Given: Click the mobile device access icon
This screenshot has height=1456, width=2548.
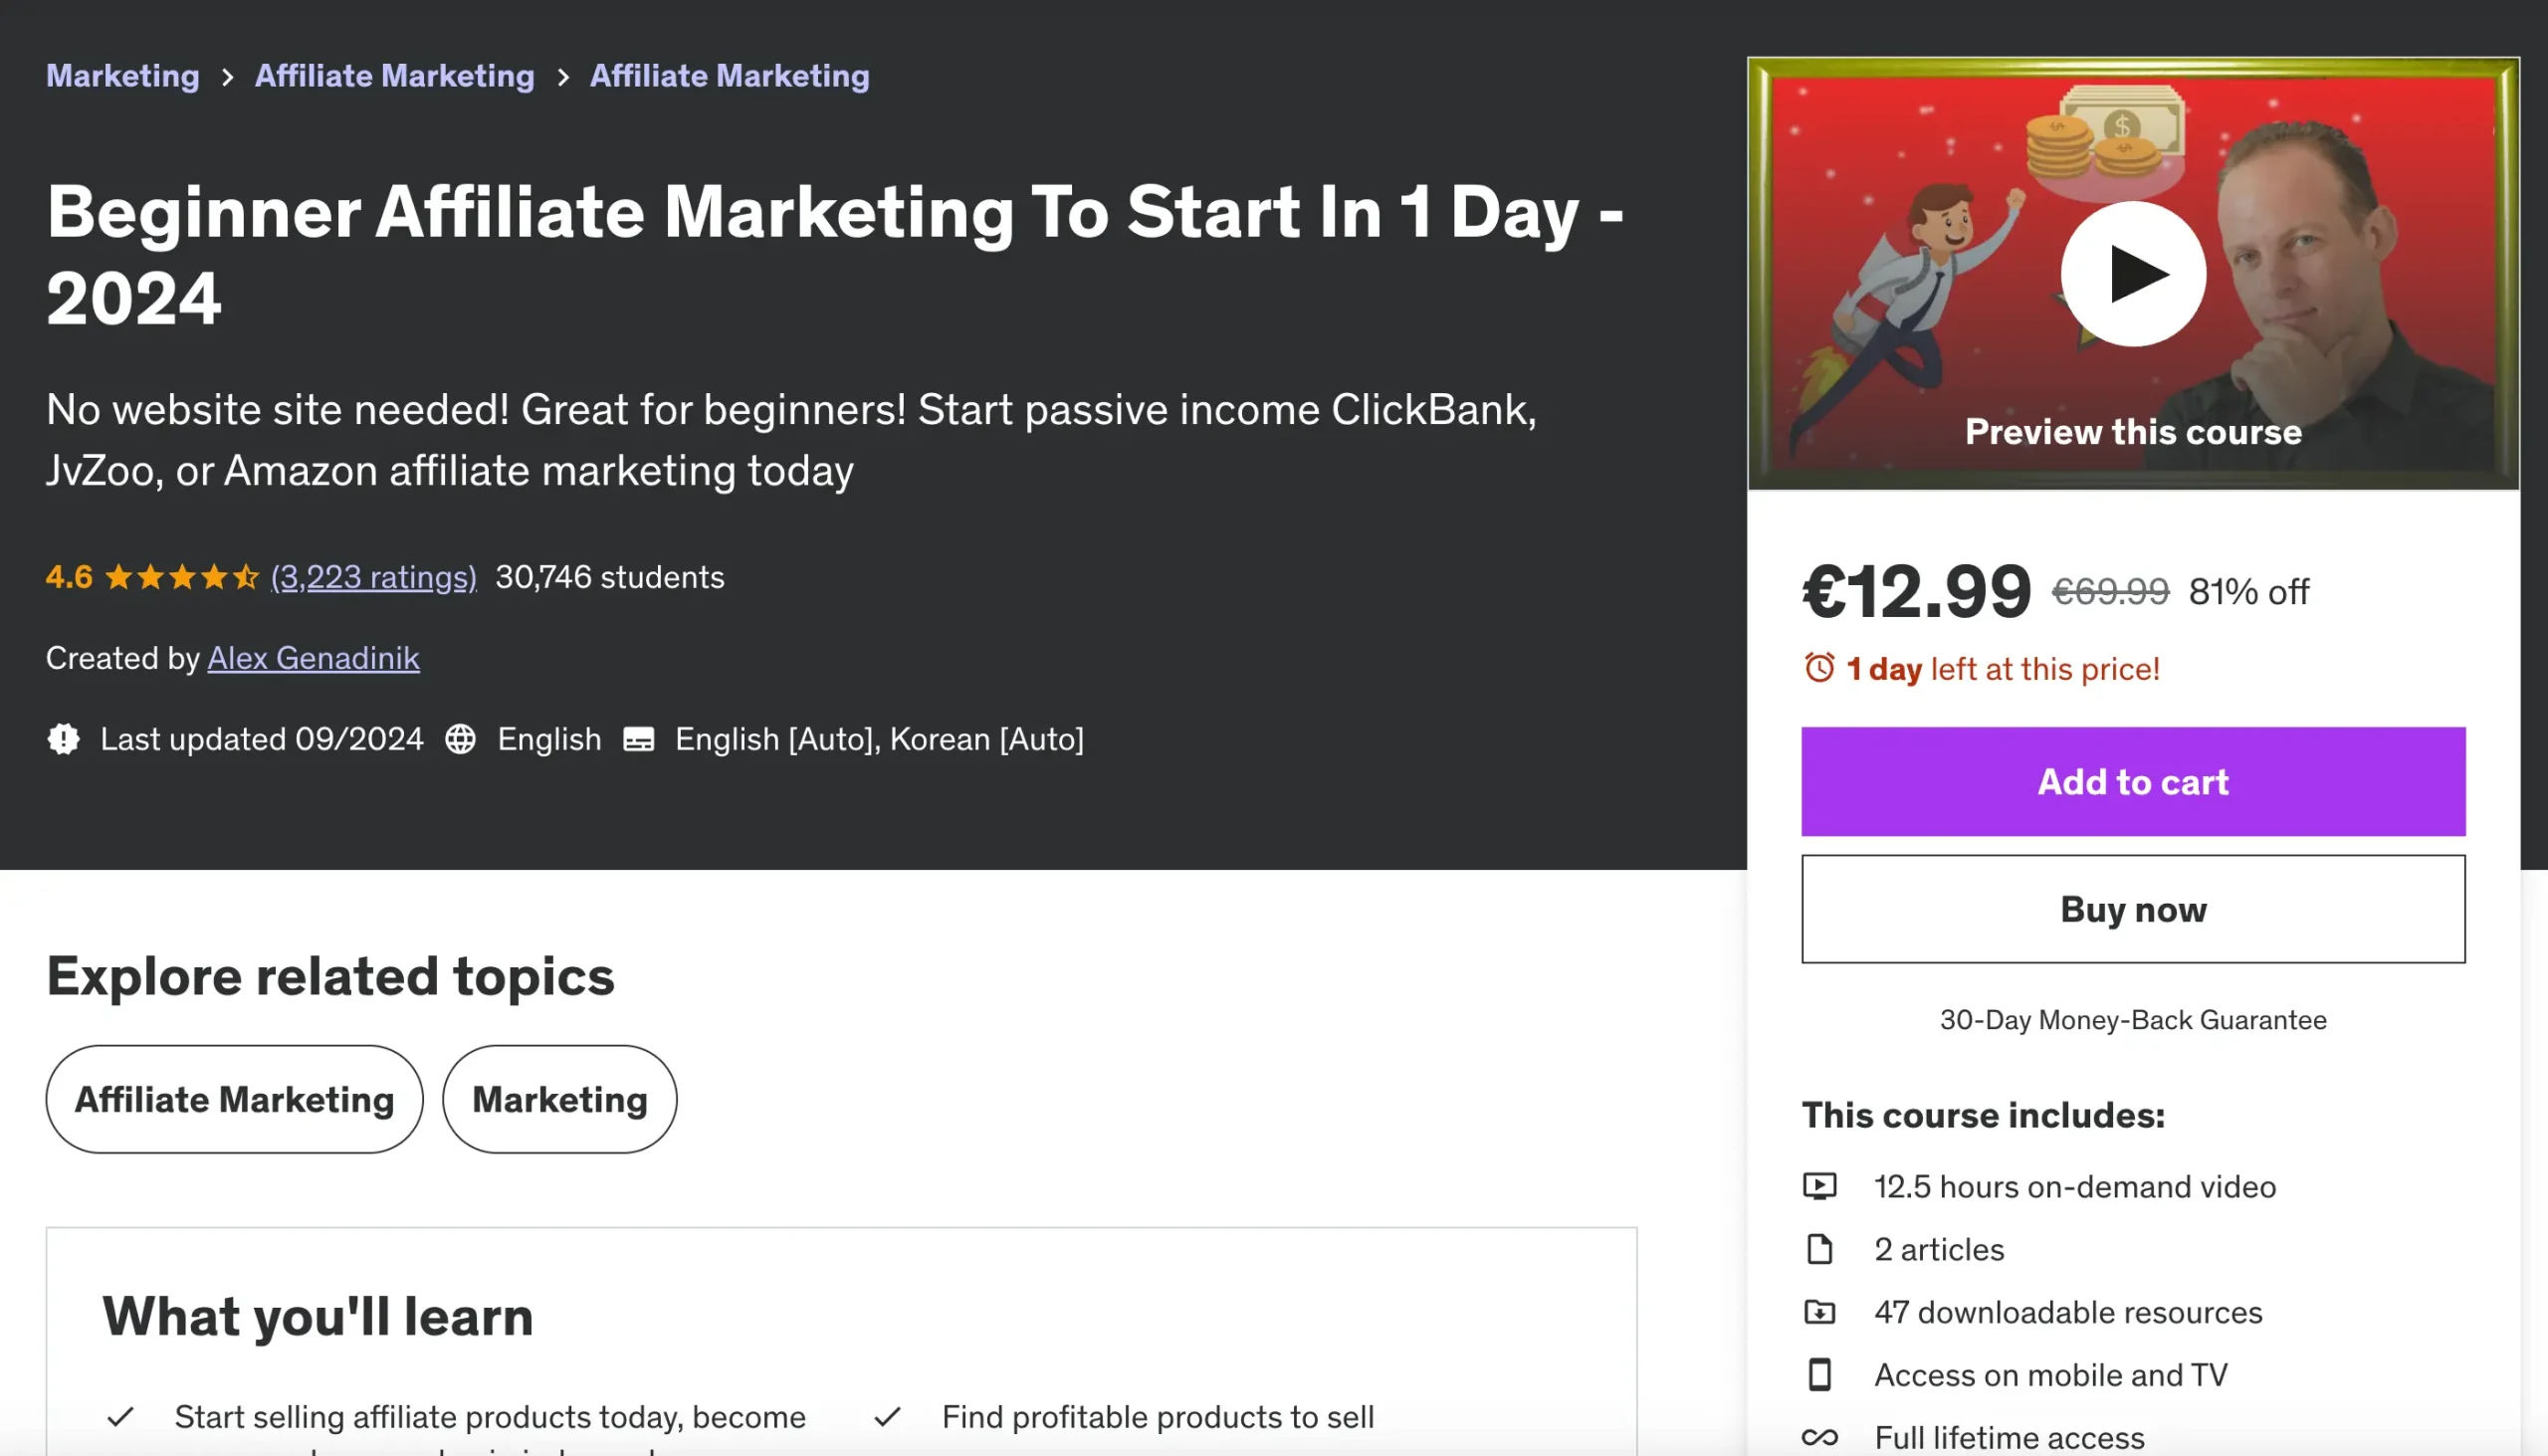Looking at the screenshot, I should 1819,1375.
